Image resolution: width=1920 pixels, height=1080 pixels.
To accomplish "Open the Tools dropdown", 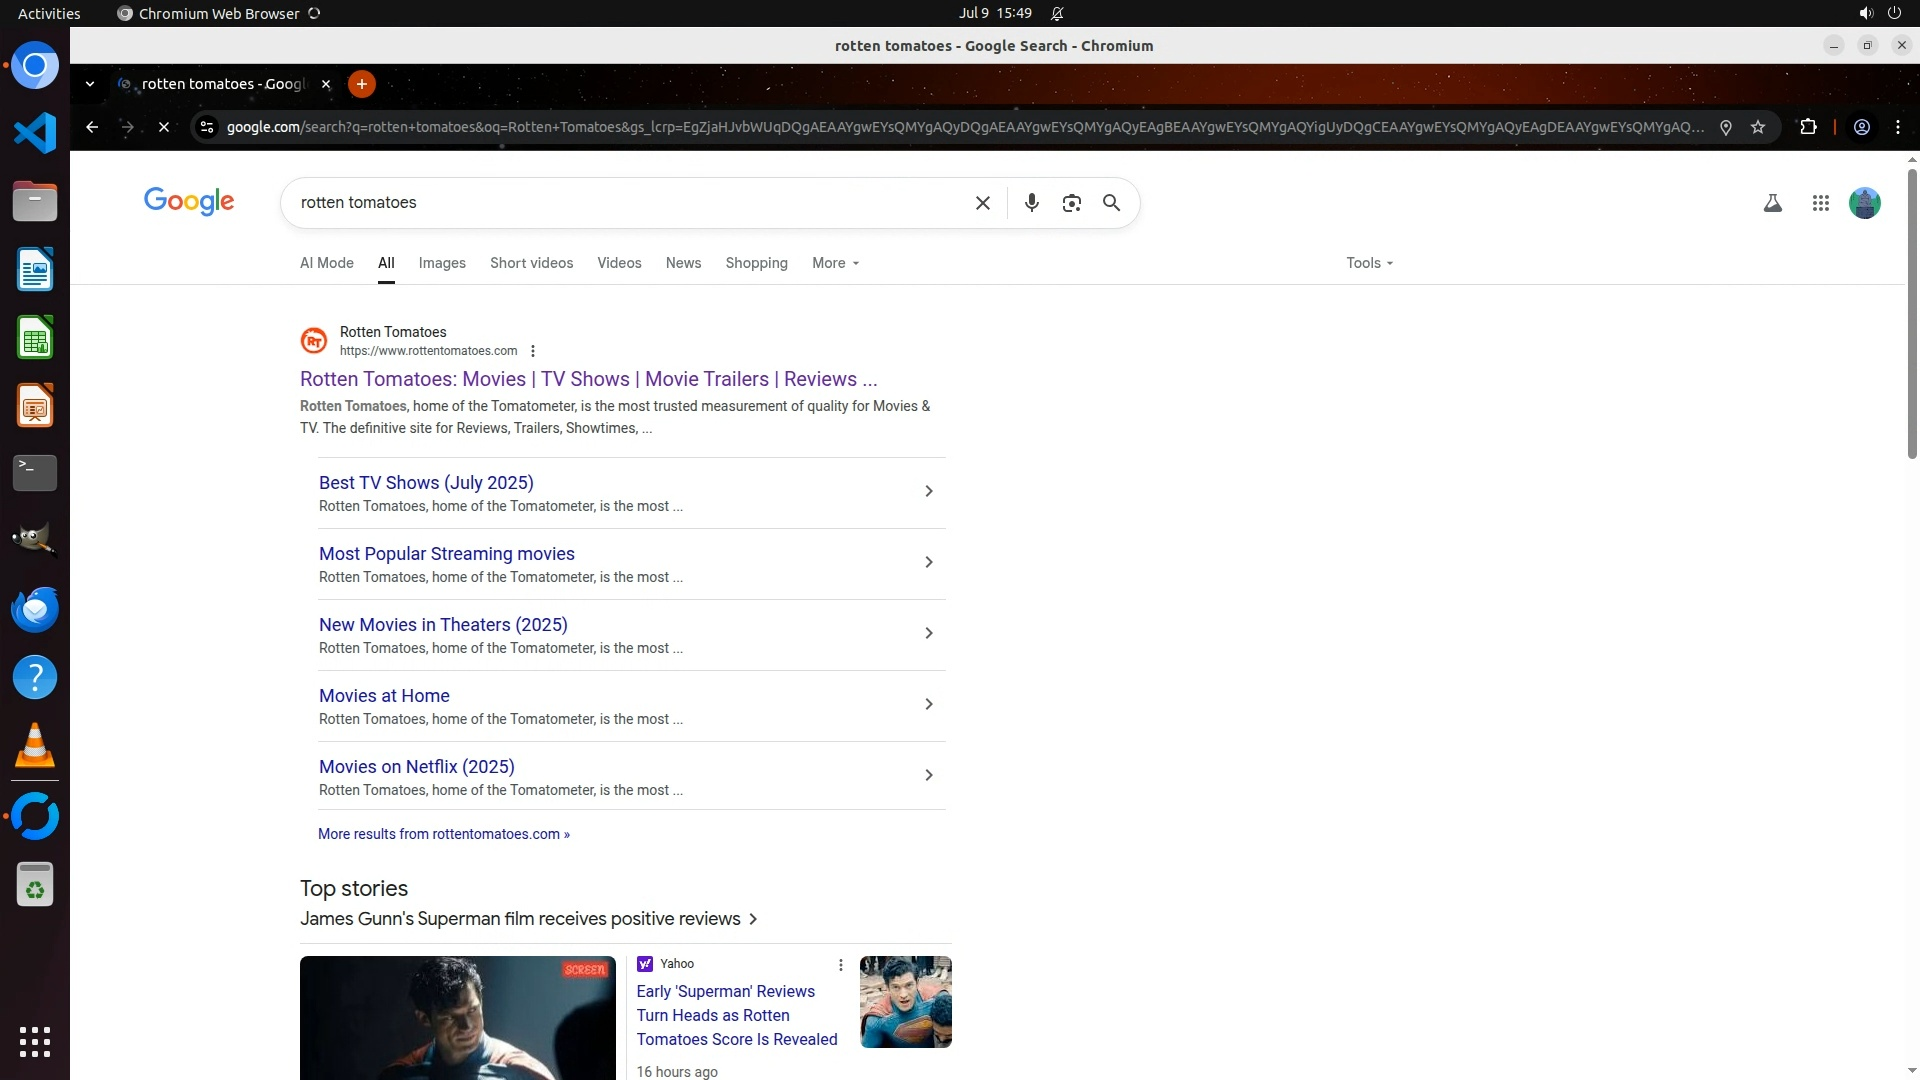I will [1369, 263].
